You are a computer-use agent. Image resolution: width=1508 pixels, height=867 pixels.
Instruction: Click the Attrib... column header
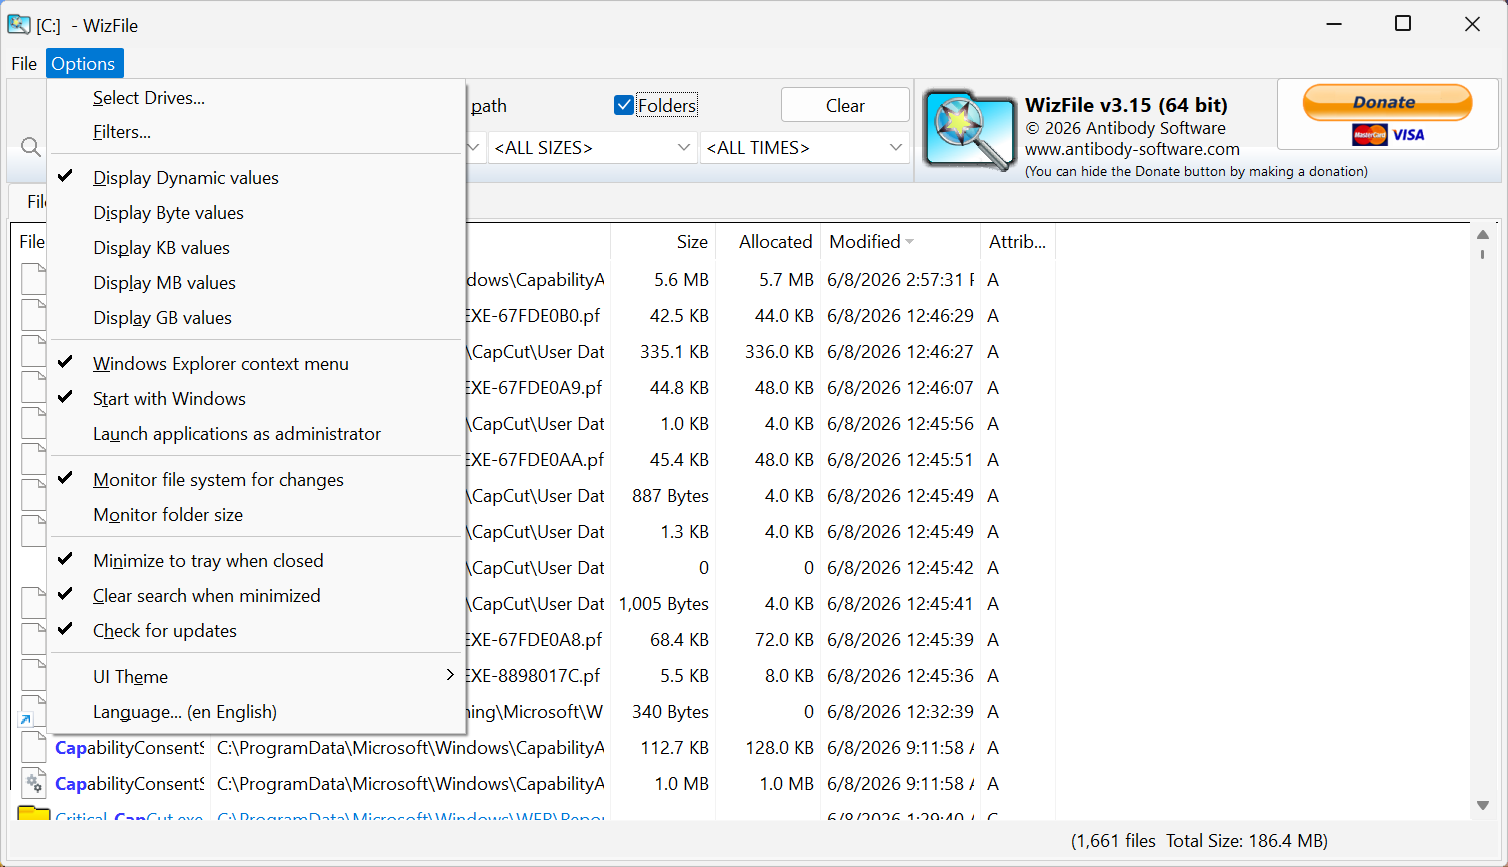click(x=1018, y=242)
